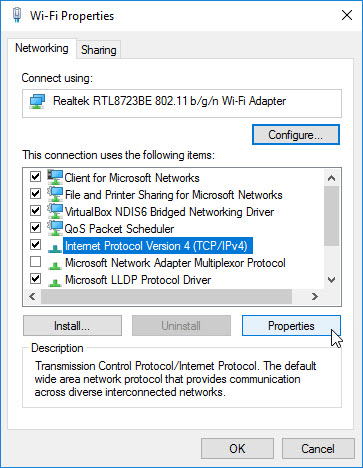The width and height of the screenshot is (363, 468).
Task: Click the horizontal scroll right arrow
Action: pyautogui.click(x=314, y=296)
